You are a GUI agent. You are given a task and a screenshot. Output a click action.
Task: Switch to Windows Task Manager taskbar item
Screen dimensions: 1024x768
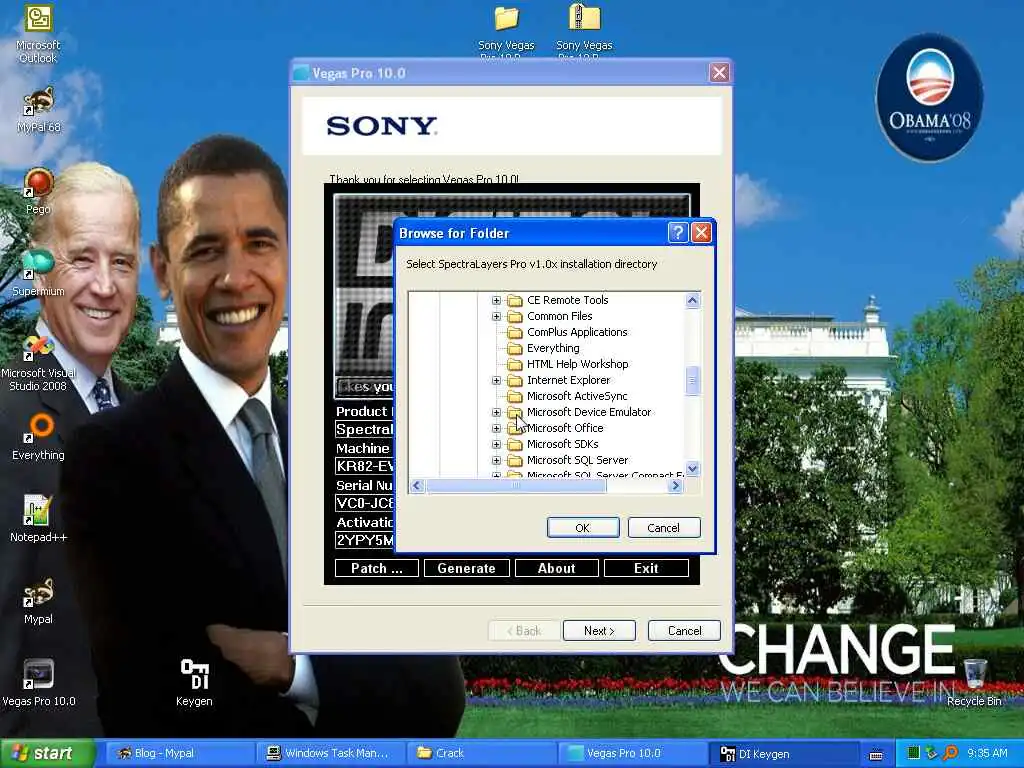coord(330,754)
